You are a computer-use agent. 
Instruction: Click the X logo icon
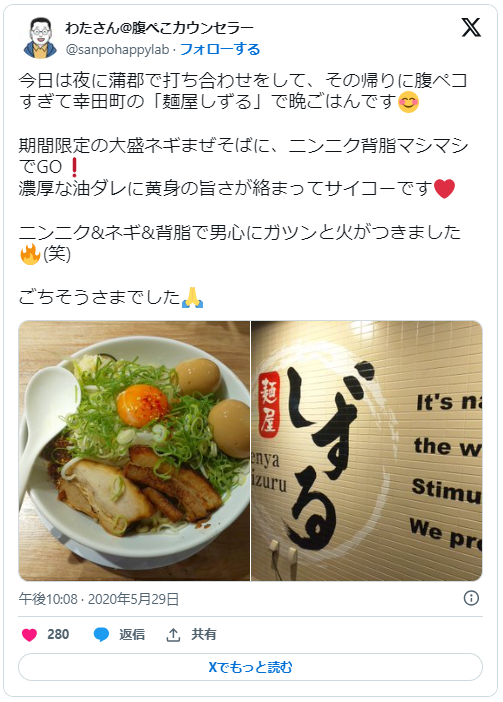(471, 28)
